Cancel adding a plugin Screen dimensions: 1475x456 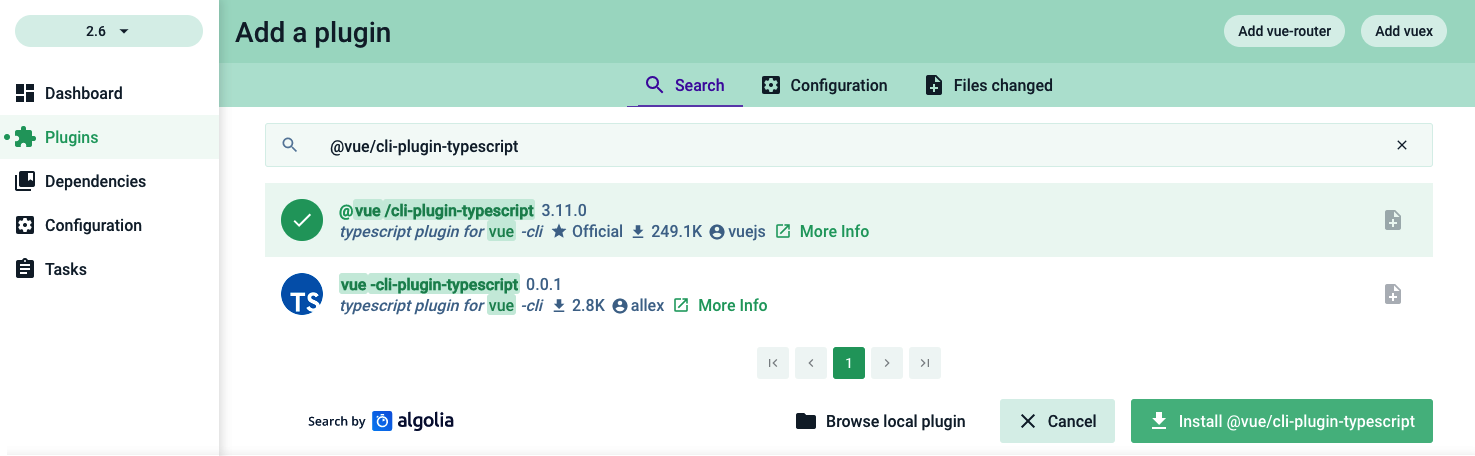1057,421
